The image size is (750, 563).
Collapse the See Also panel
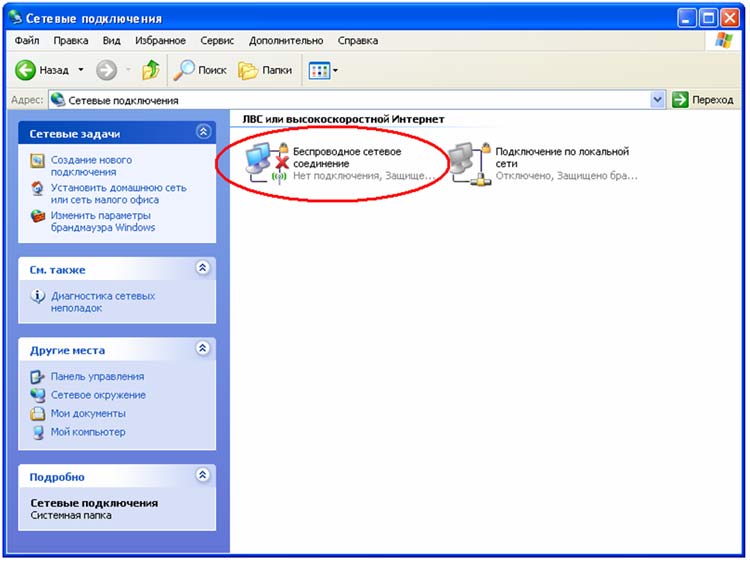(204, 269)
